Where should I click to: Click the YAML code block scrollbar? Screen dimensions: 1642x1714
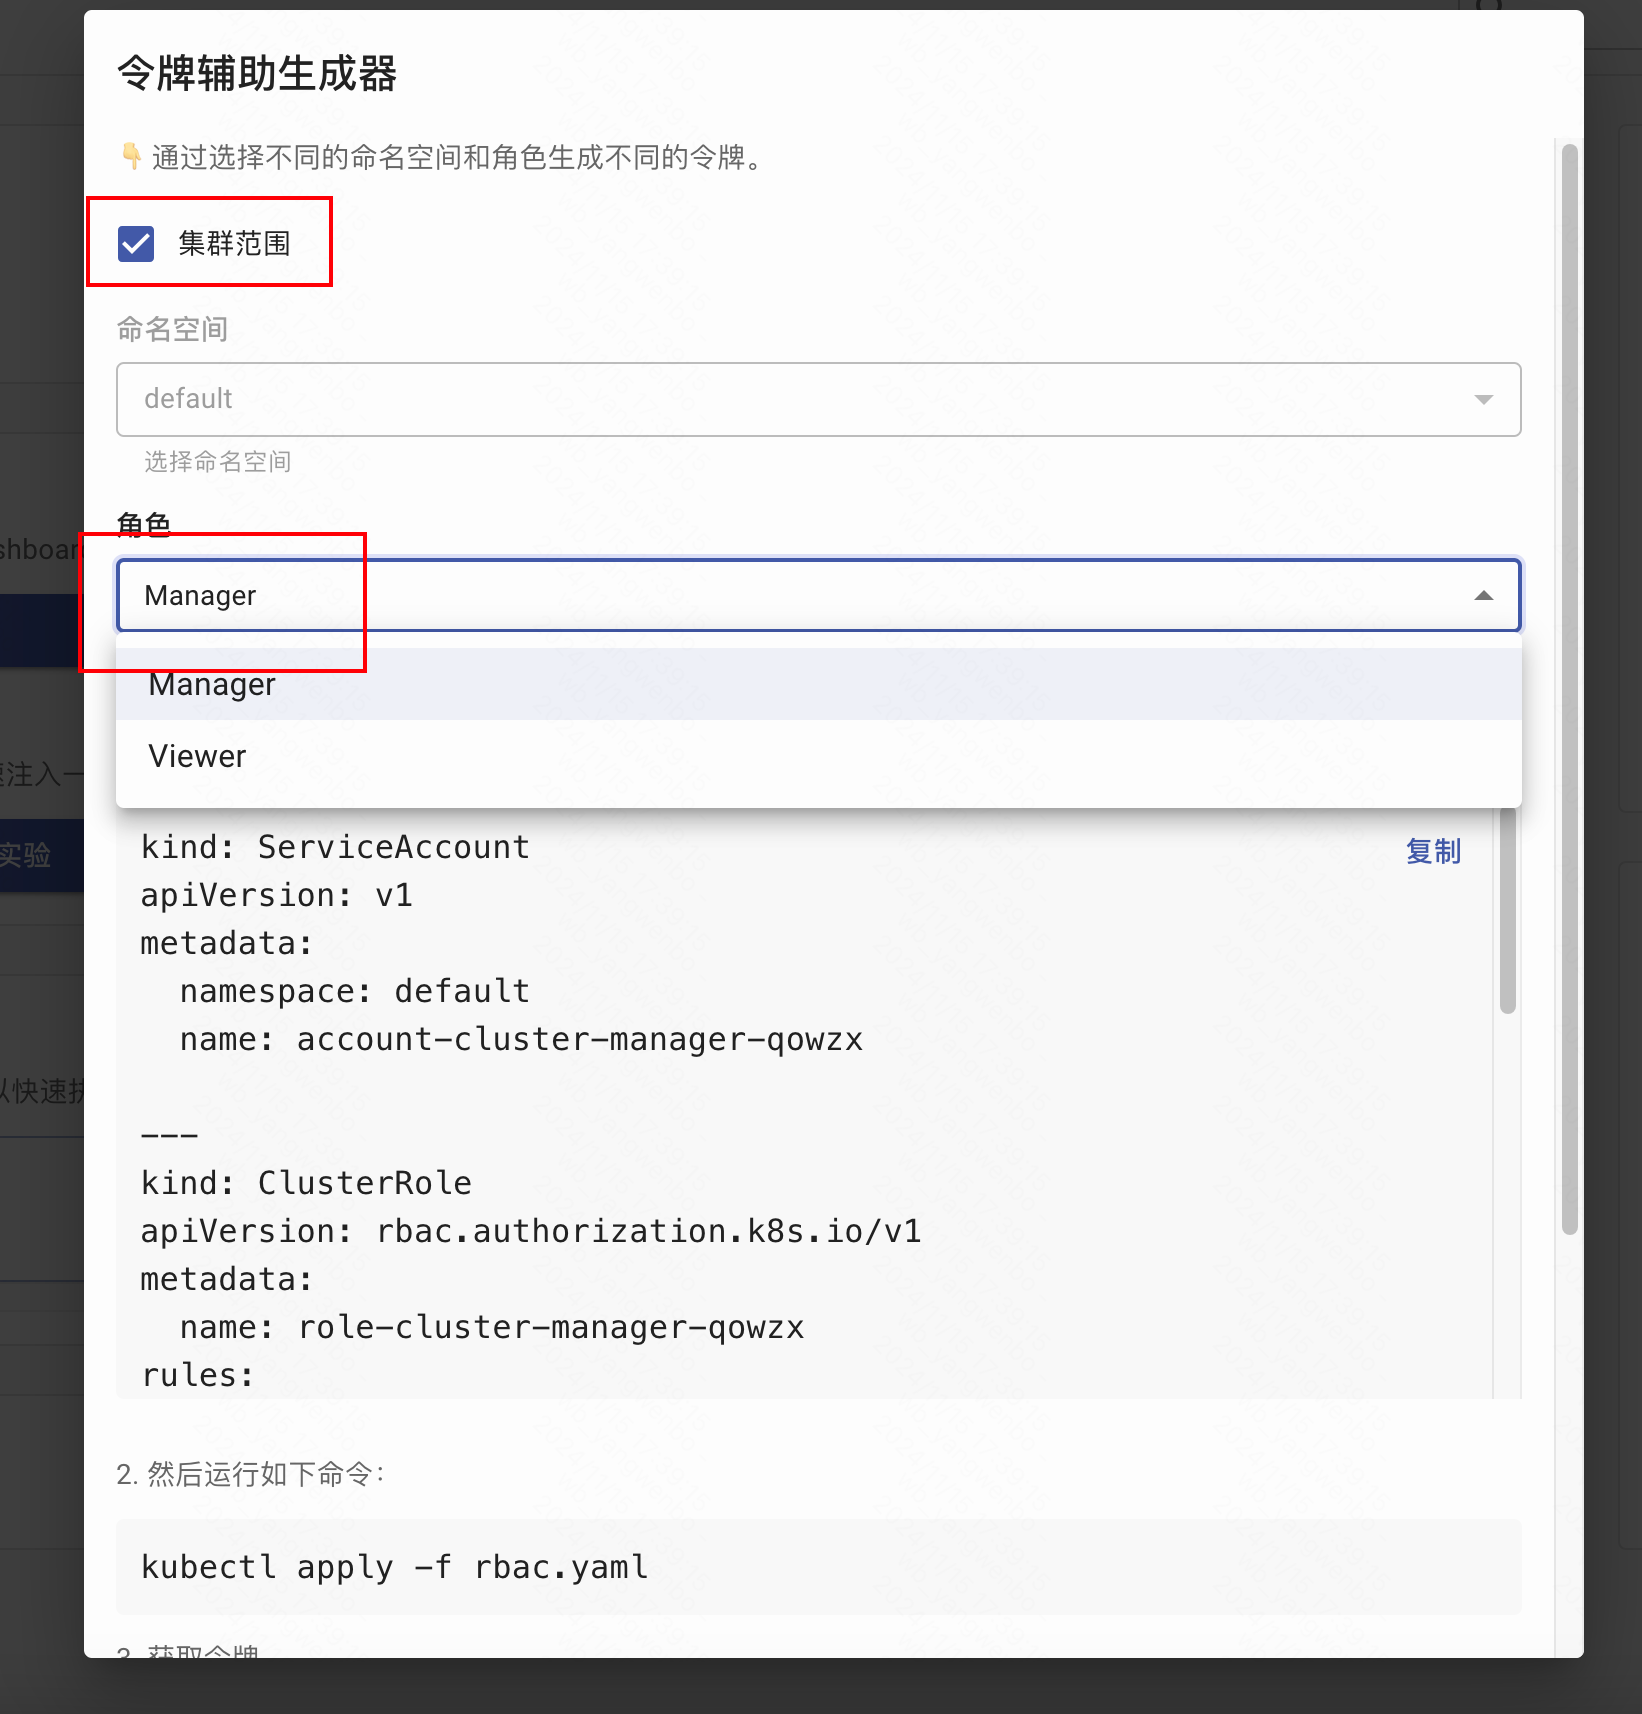tap(1507, 910)
